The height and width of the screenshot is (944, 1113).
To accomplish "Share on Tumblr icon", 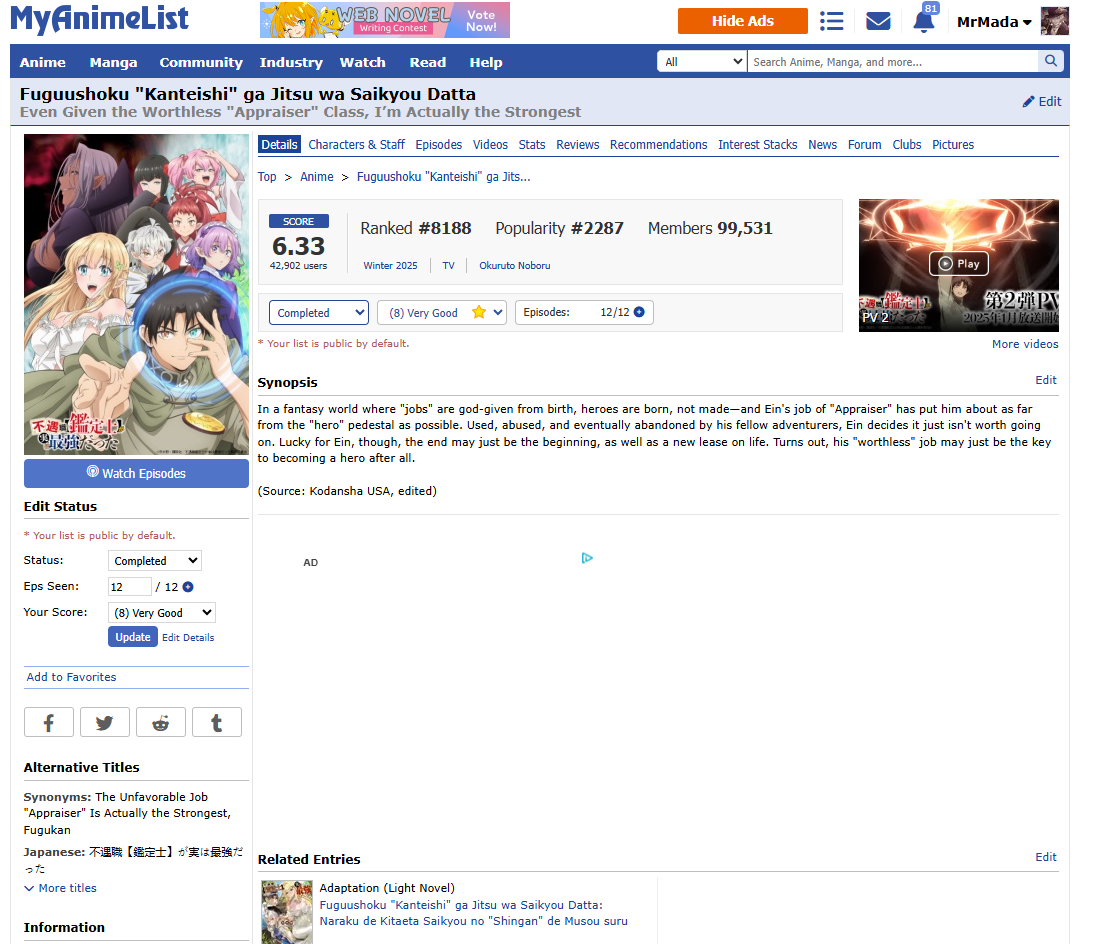I will [216, 723].
